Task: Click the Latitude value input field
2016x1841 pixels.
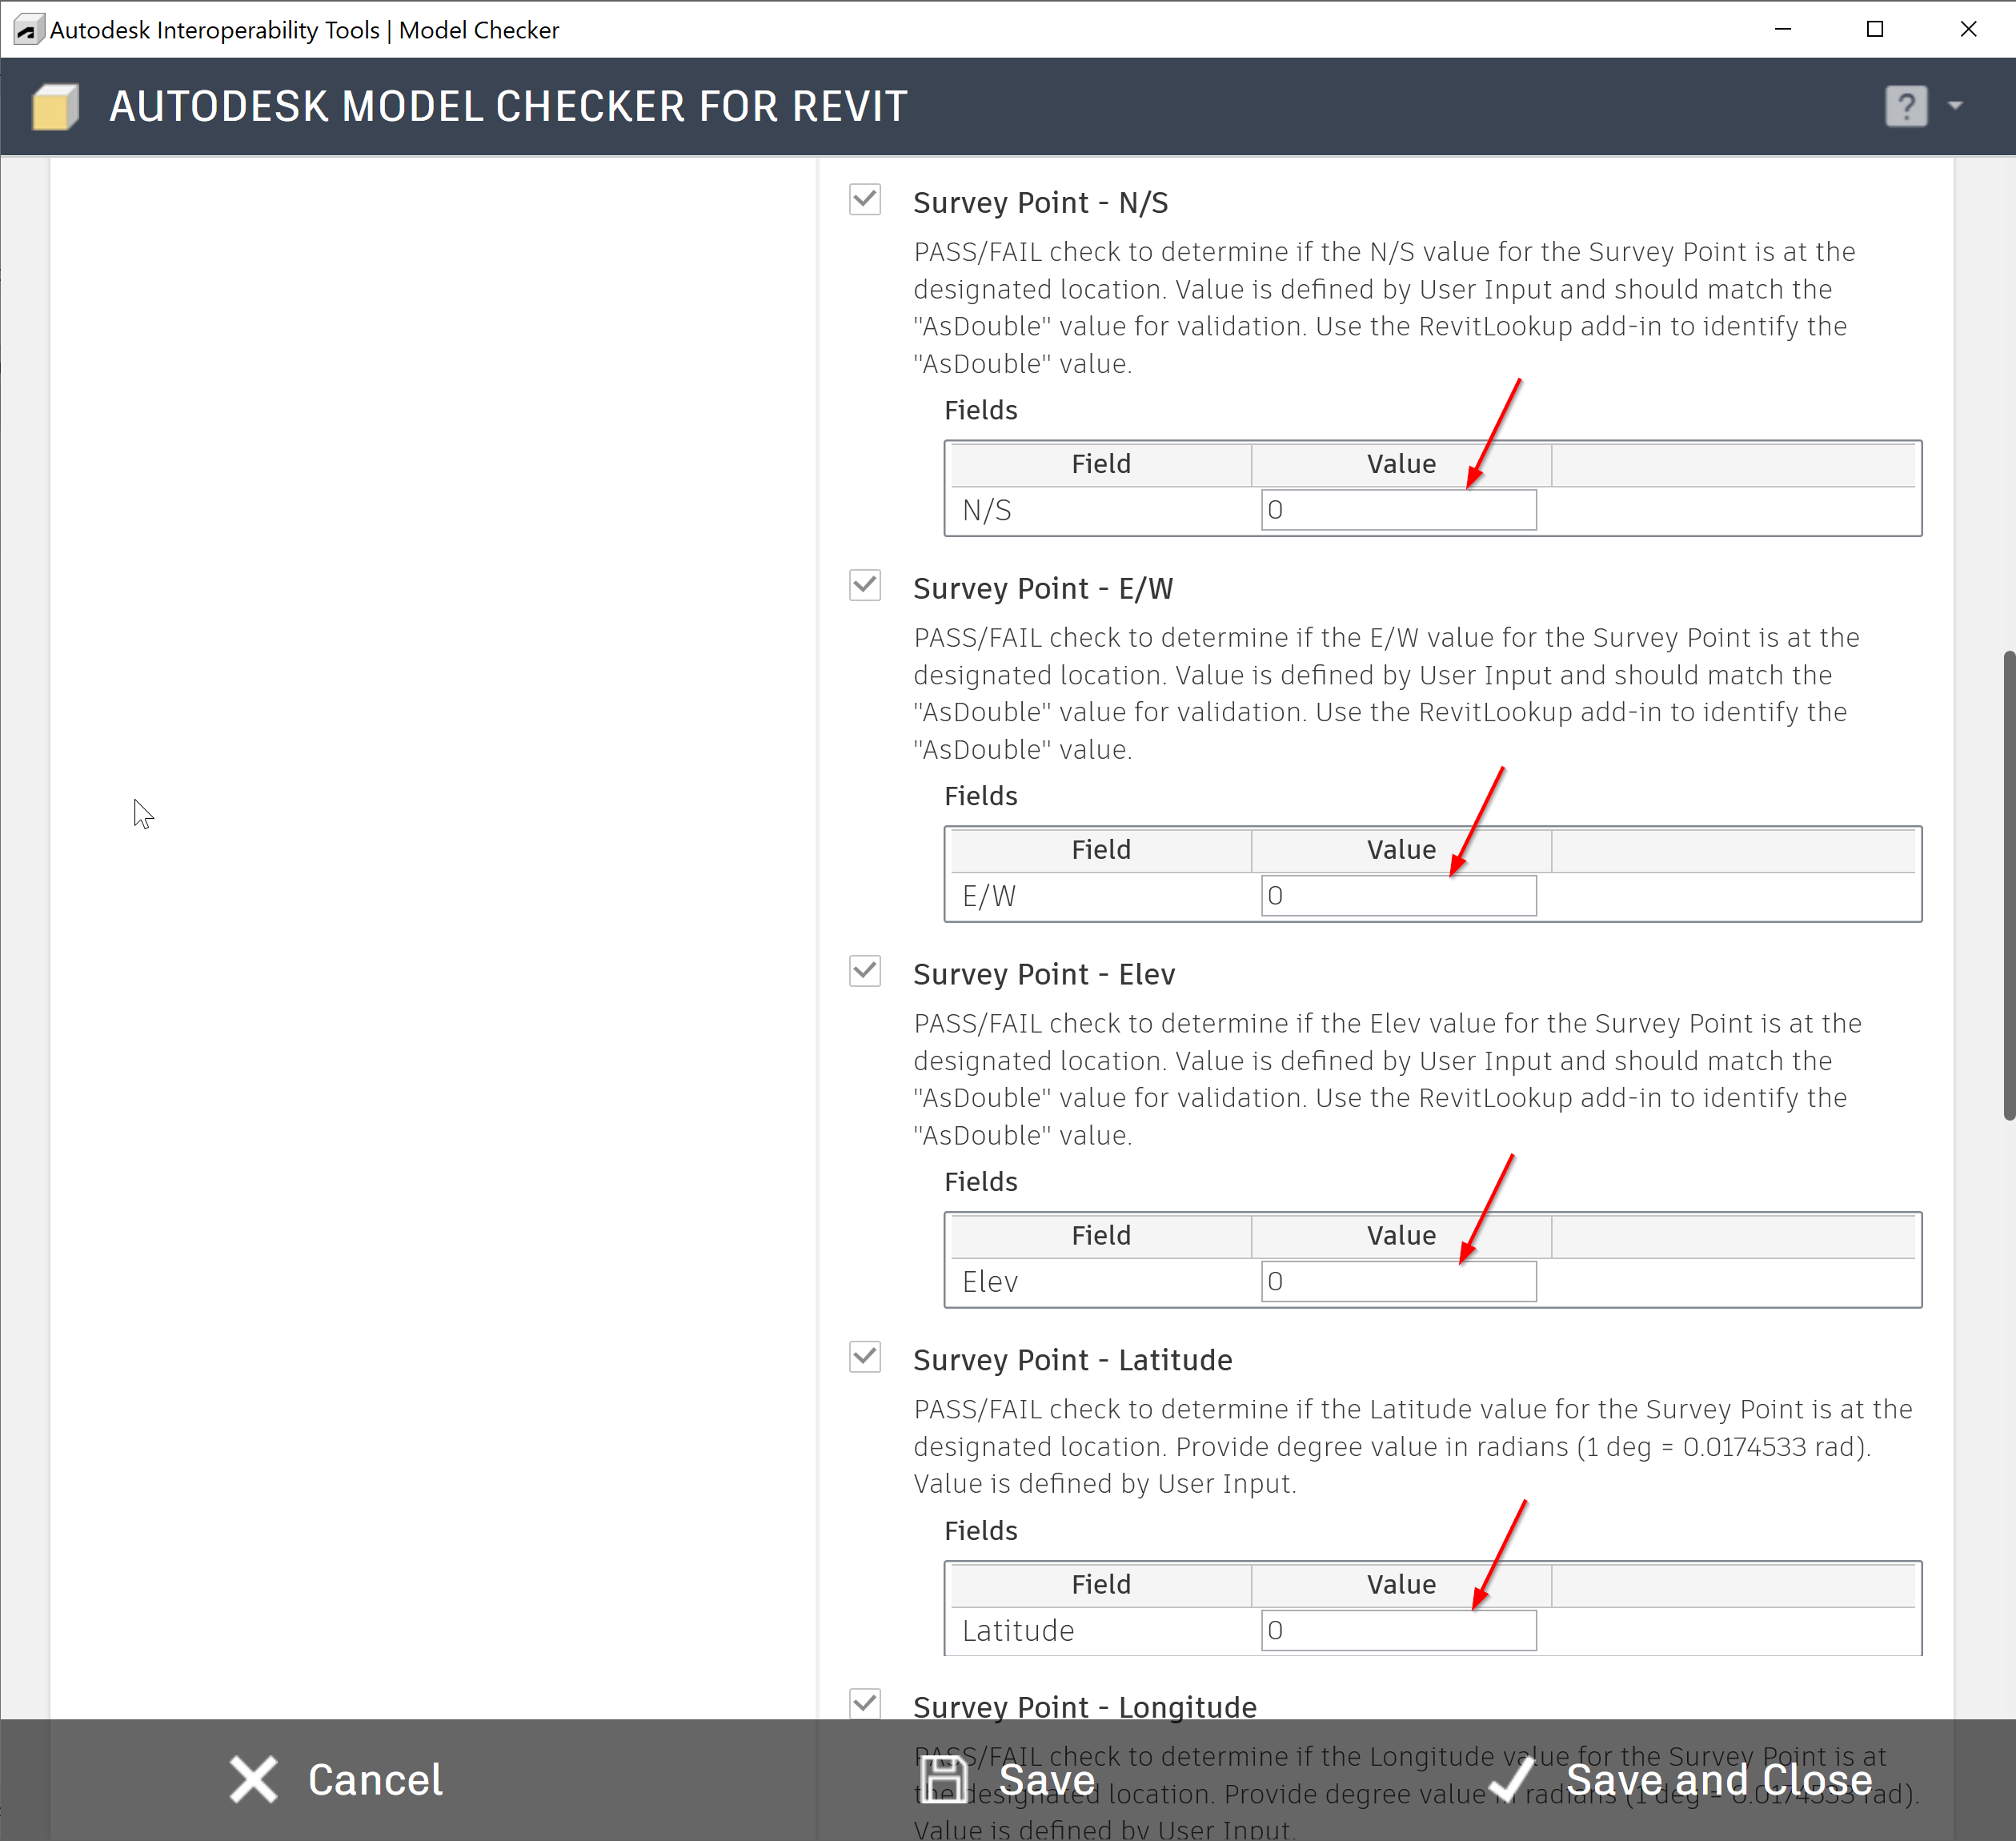Action: pos(1398,1631)
